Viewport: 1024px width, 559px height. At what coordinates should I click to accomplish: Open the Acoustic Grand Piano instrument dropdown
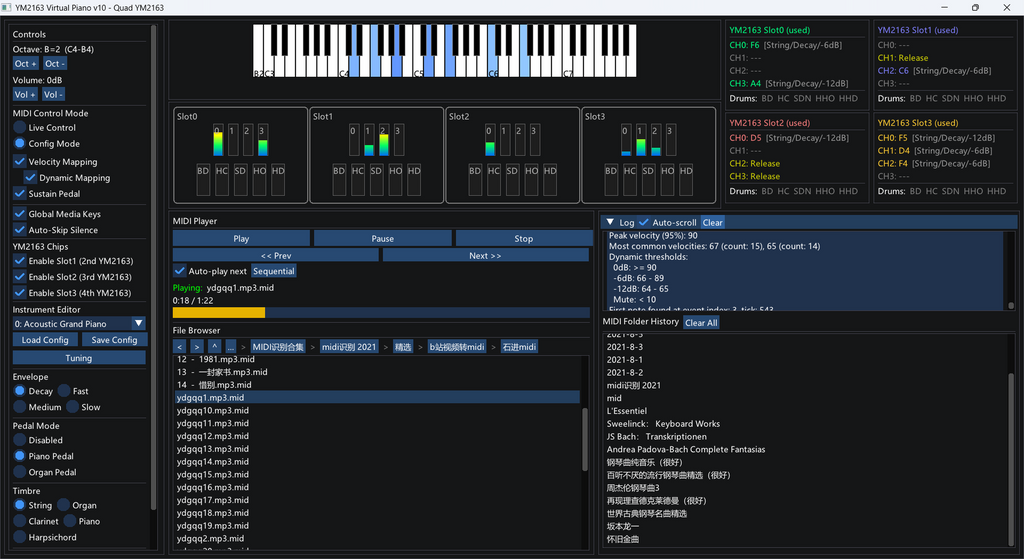(x=79, y=323)
